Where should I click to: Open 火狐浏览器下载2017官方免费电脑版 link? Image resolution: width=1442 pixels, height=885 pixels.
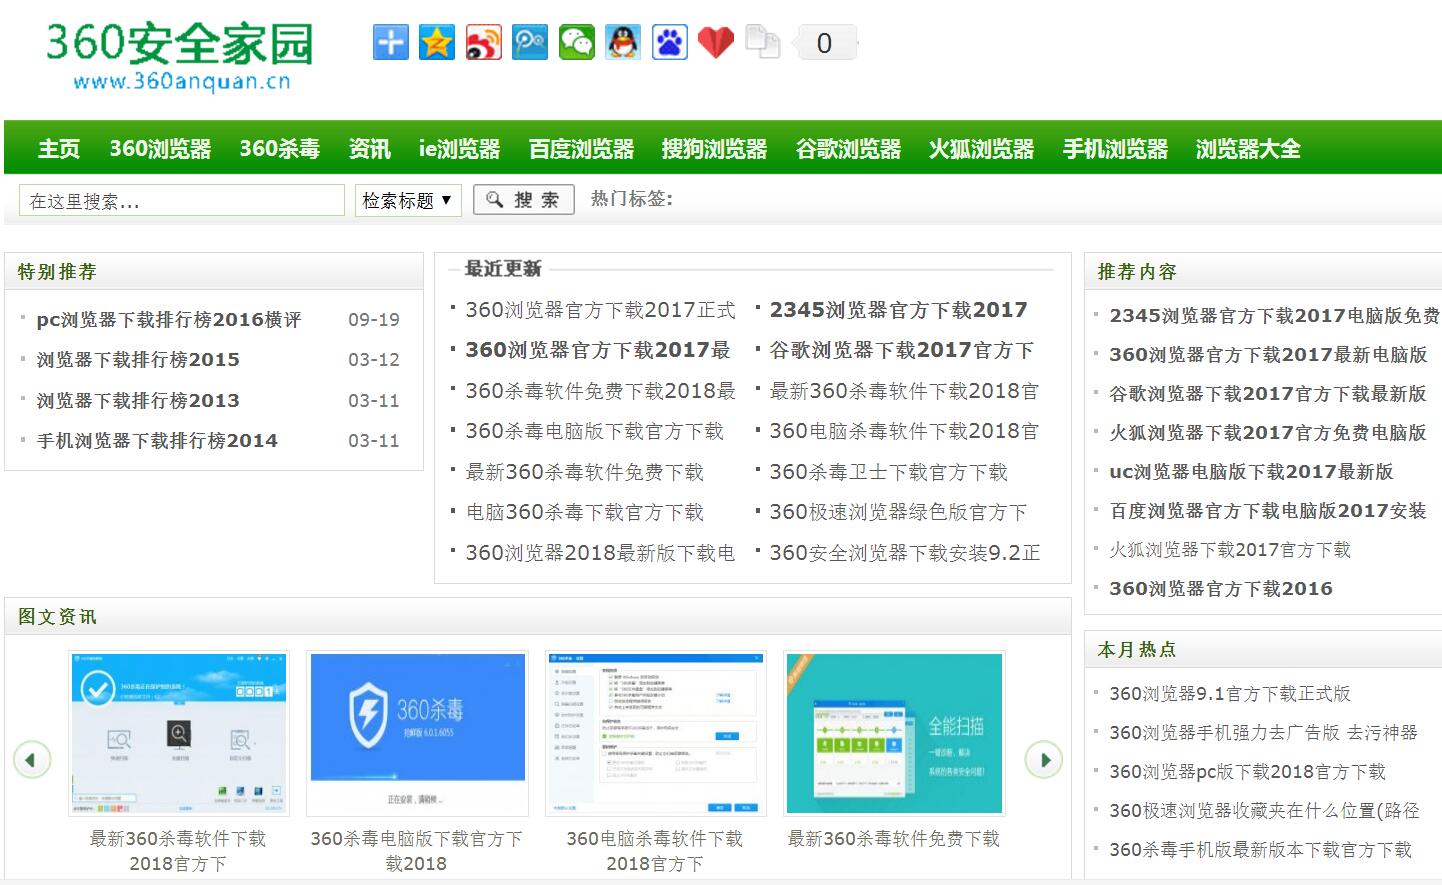pyautogui.click(x=1268, y=433)
